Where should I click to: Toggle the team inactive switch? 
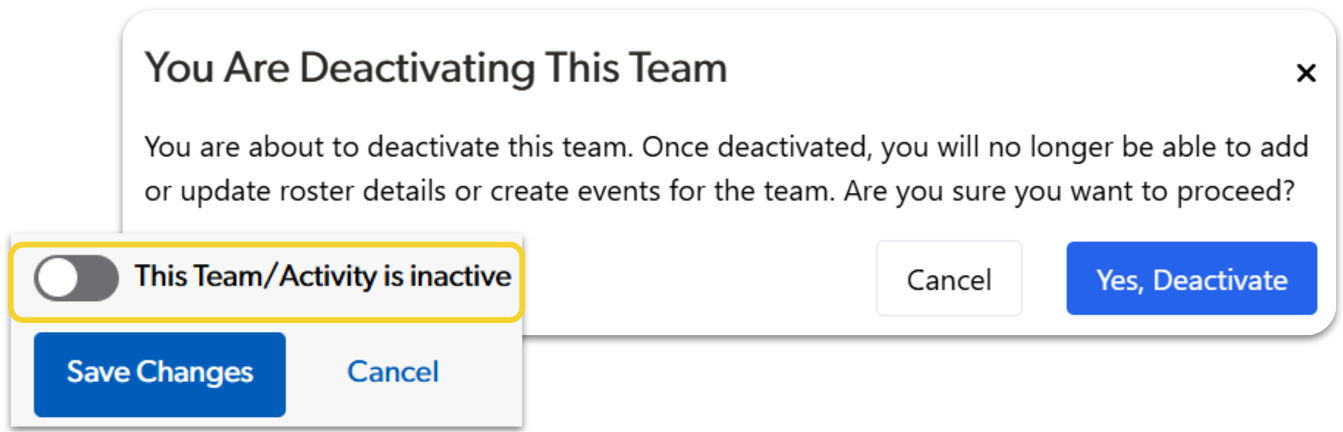pos(76,277)
